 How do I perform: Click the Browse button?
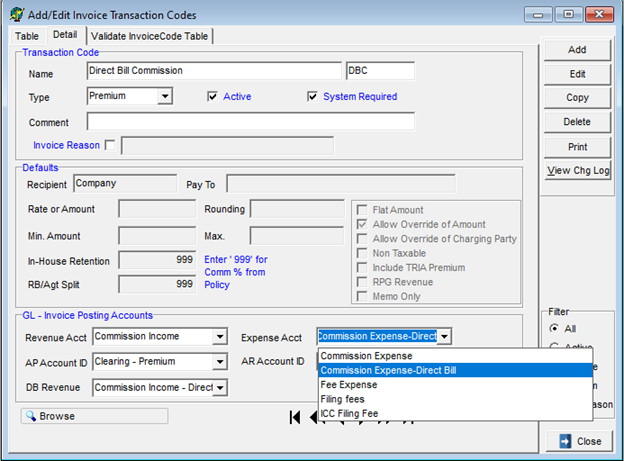[94, 416]
